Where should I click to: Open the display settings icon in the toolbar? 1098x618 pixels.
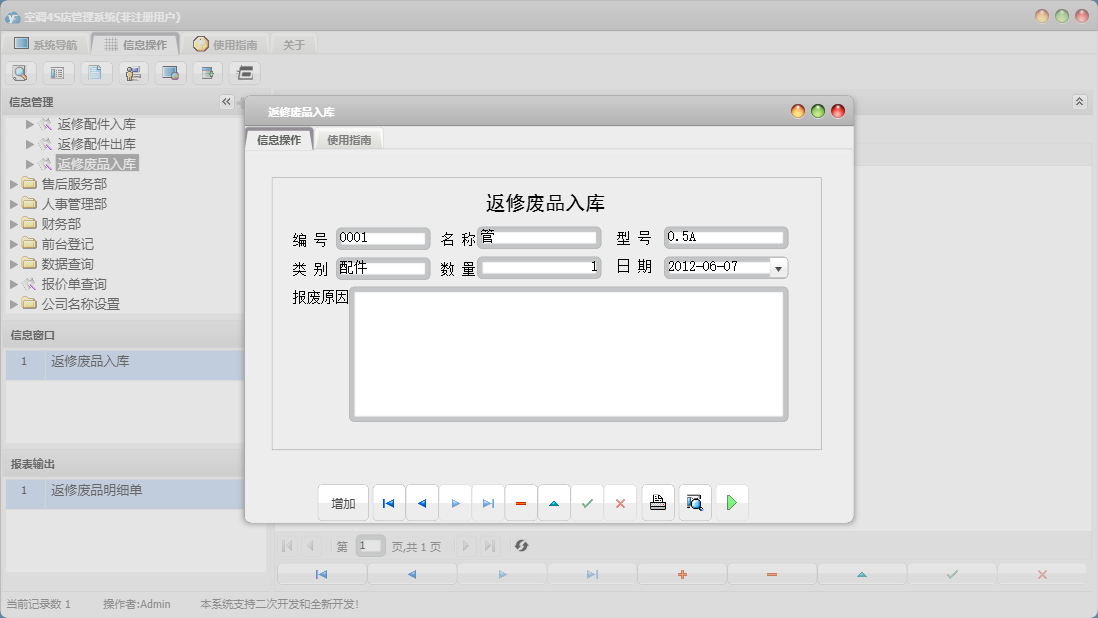pyautogui.click(x=170, y=72)
